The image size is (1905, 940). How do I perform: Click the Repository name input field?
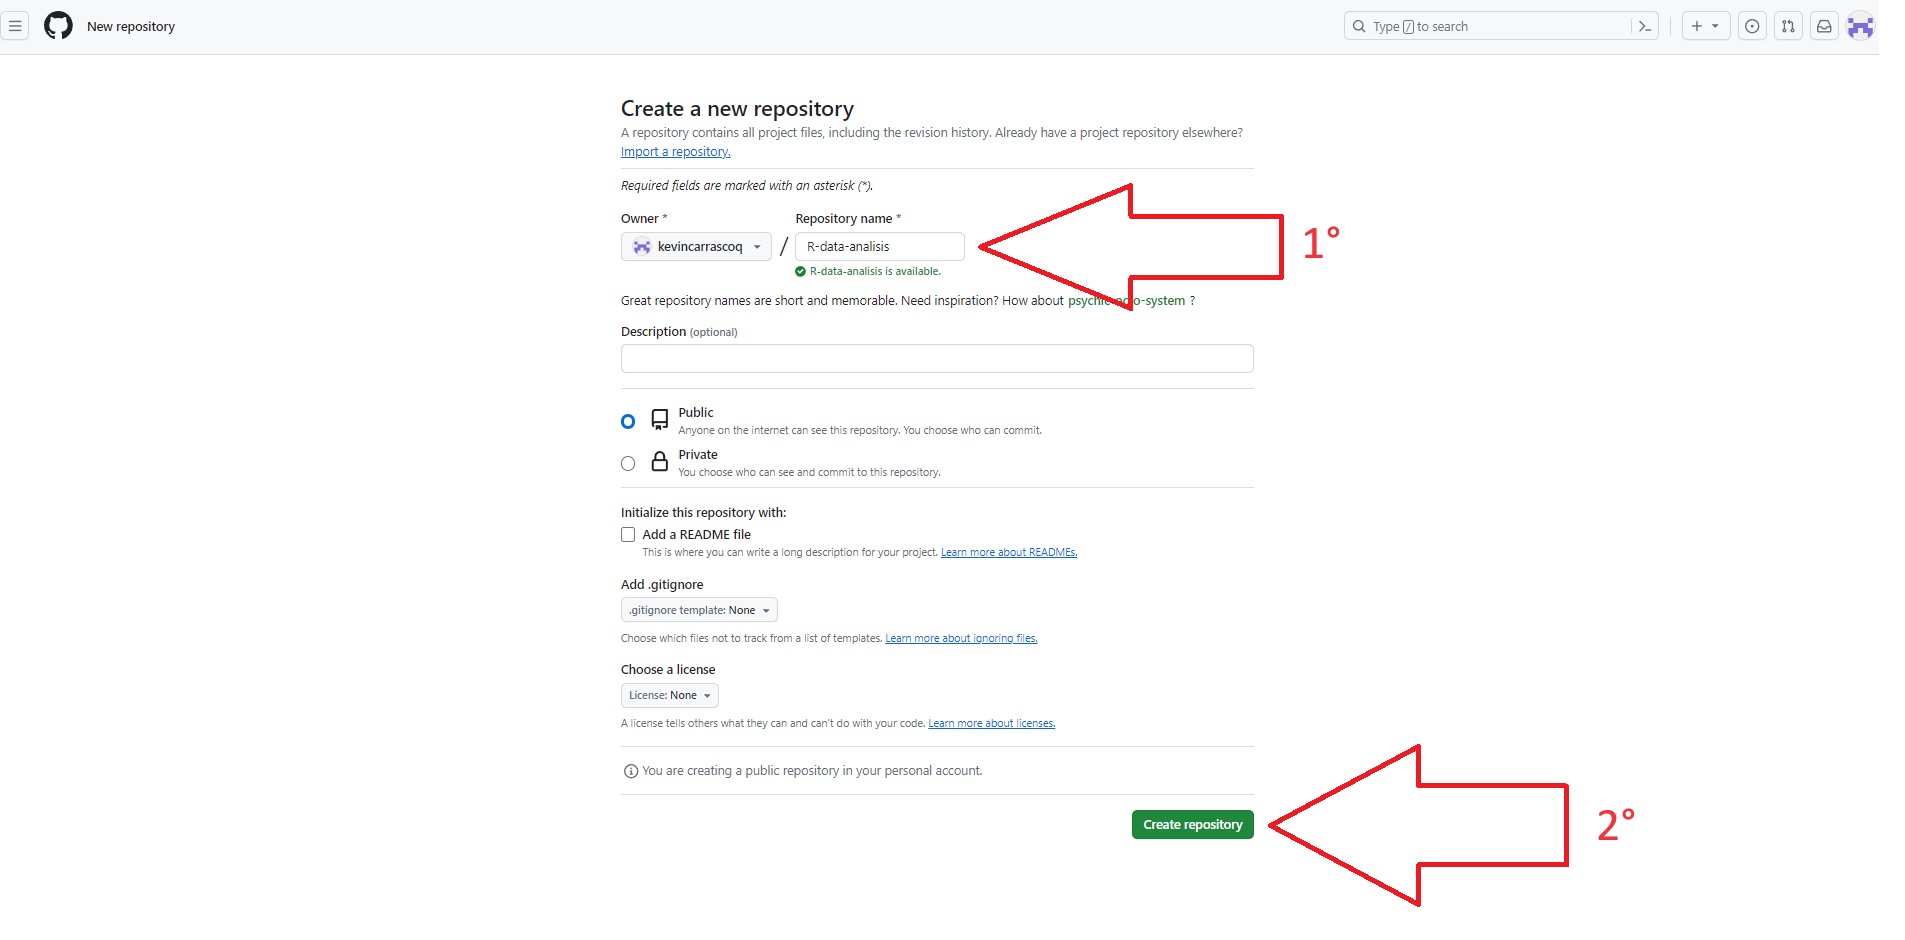879,247
